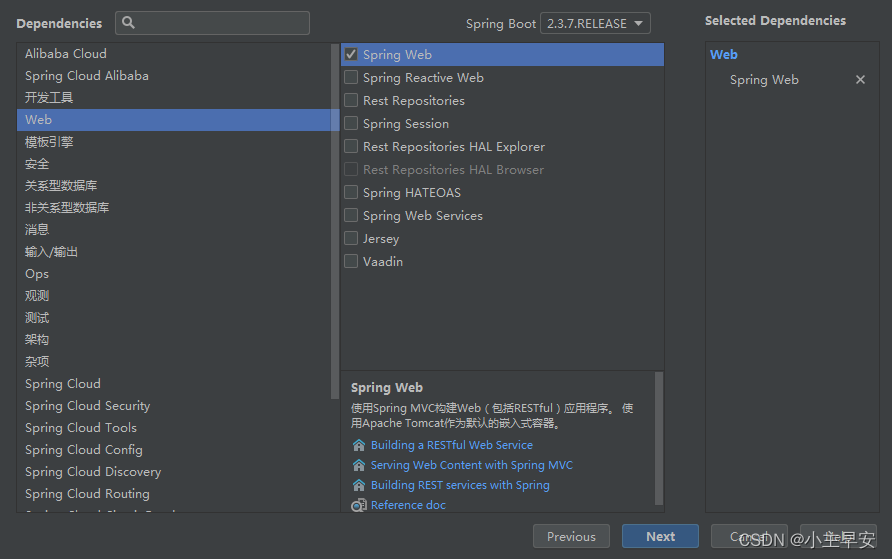This screenshot has height=559, width=892.
Task: Click the house icon beside Serving Web Content
Action: click(358, 465)
